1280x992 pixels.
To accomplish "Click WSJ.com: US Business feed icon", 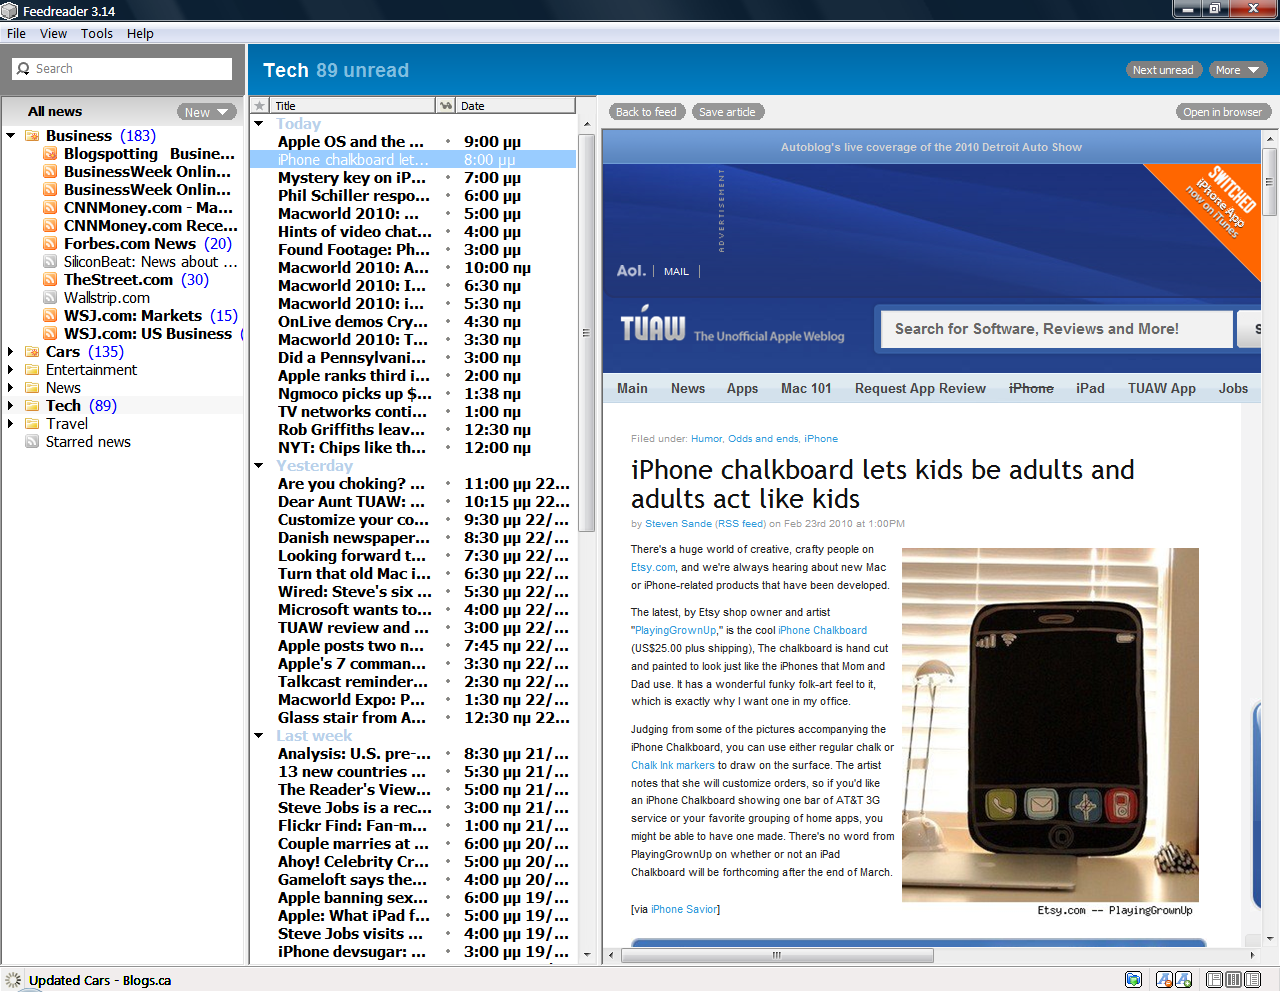I will [50, 334].
